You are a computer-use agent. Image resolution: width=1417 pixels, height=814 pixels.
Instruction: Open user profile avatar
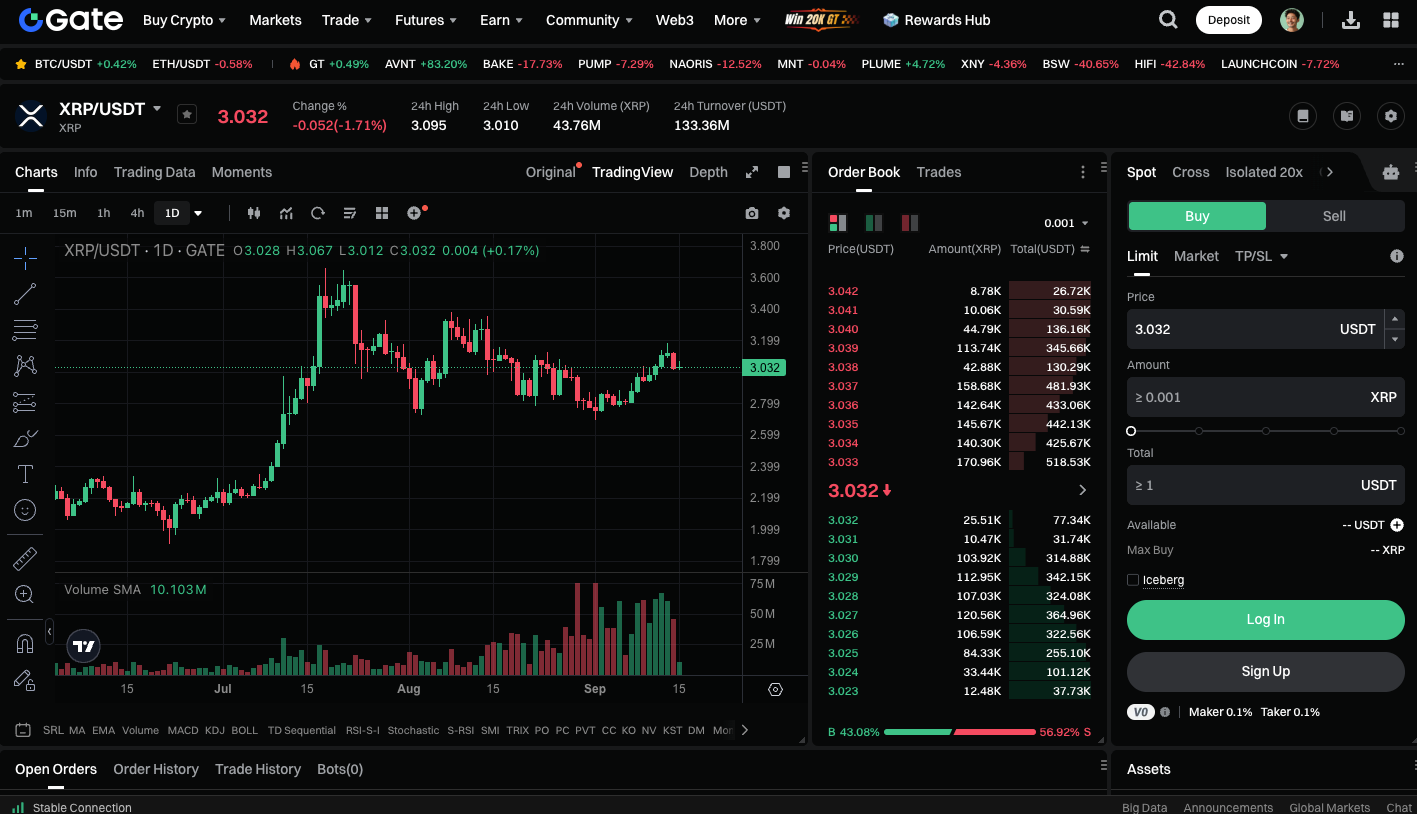point(1292,20)
